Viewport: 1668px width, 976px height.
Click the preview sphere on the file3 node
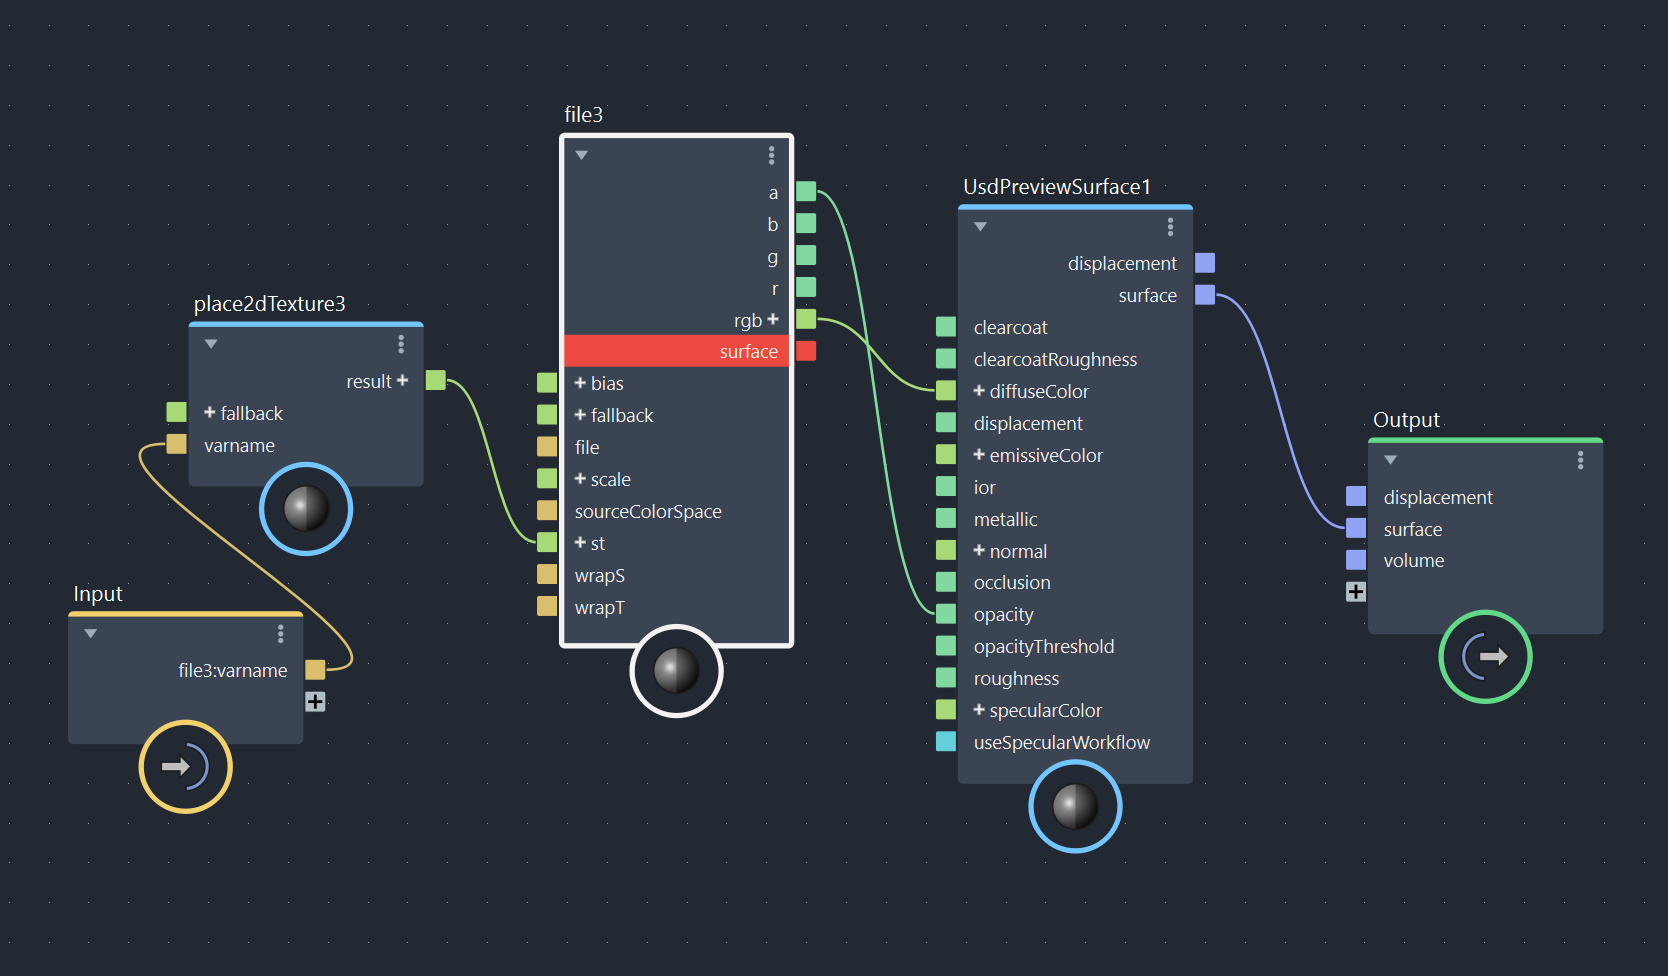[676, 672]
